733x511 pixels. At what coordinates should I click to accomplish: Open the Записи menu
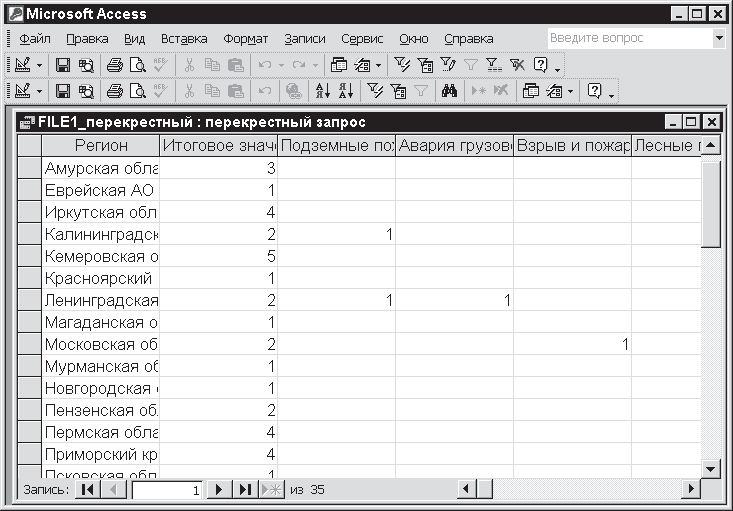304,39
